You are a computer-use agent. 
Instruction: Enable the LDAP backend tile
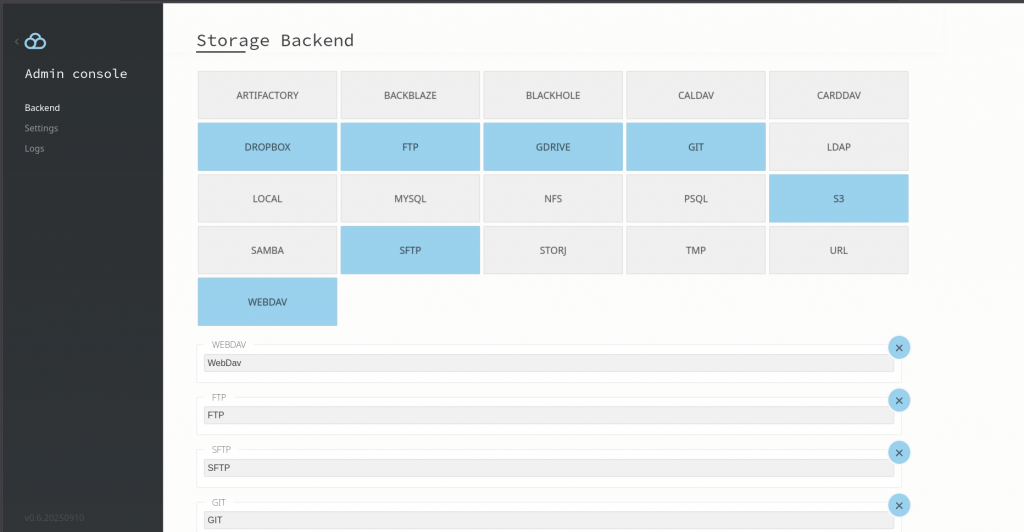point(839,147)
